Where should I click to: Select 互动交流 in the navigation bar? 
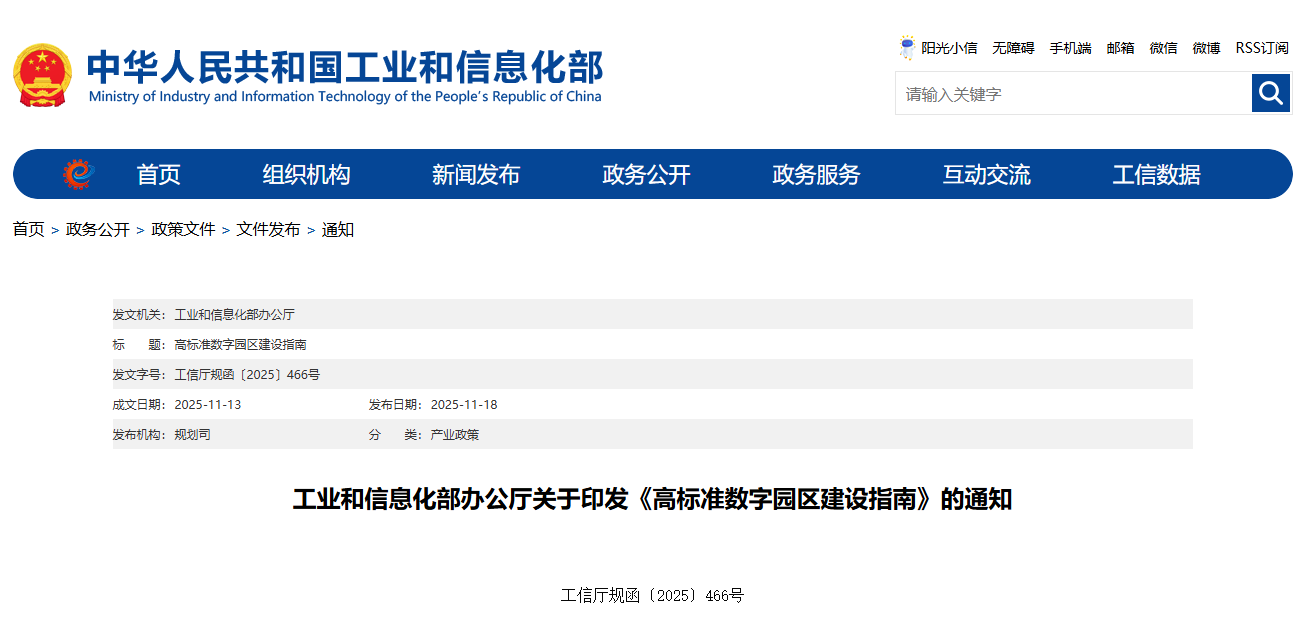(x=986, y=175)
